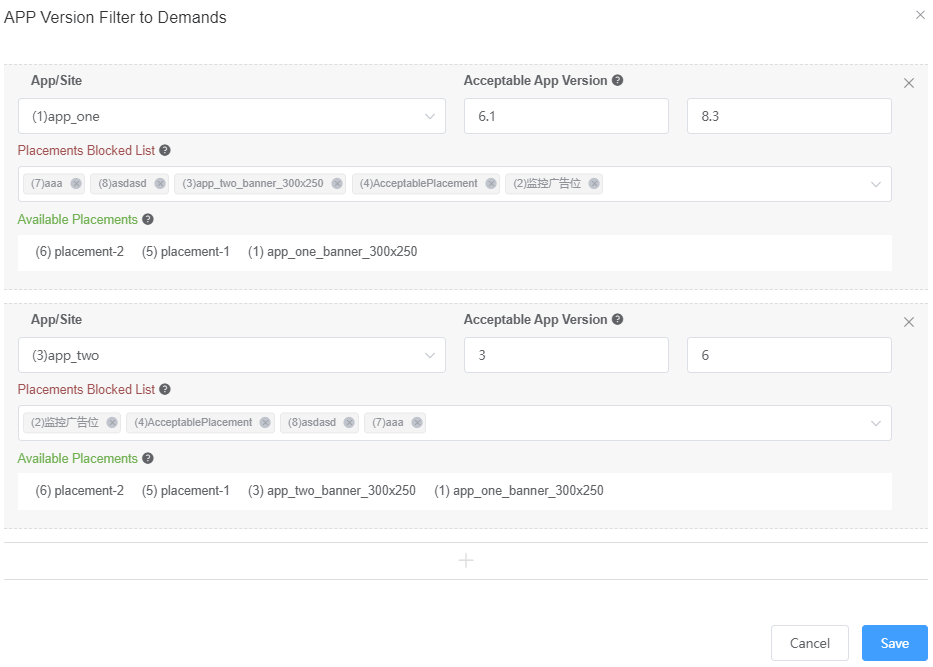Remove (4)AcceptablePlacement tag from app_two blocked list
Screen dimensions: 933x667
click(265, 422)
